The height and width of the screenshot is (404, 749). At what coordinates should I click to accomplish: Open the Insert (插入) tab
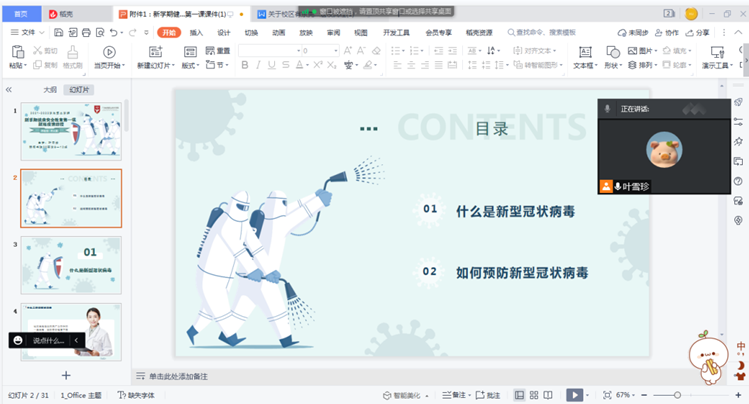[196, 32]
